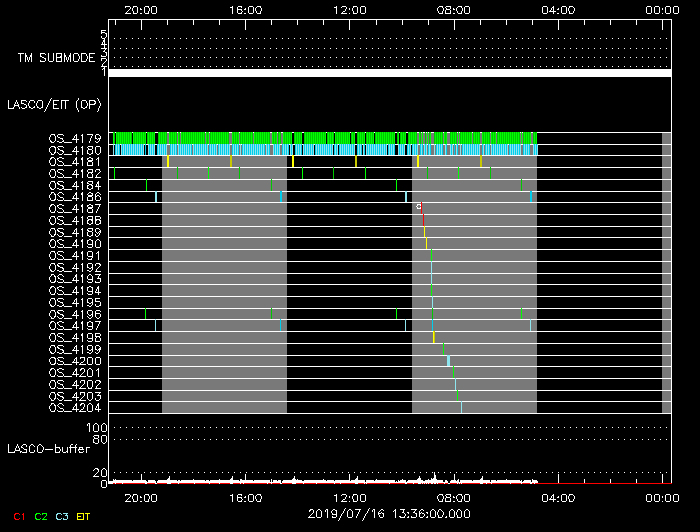Select the OS_4180 row label

click(74, 150)
